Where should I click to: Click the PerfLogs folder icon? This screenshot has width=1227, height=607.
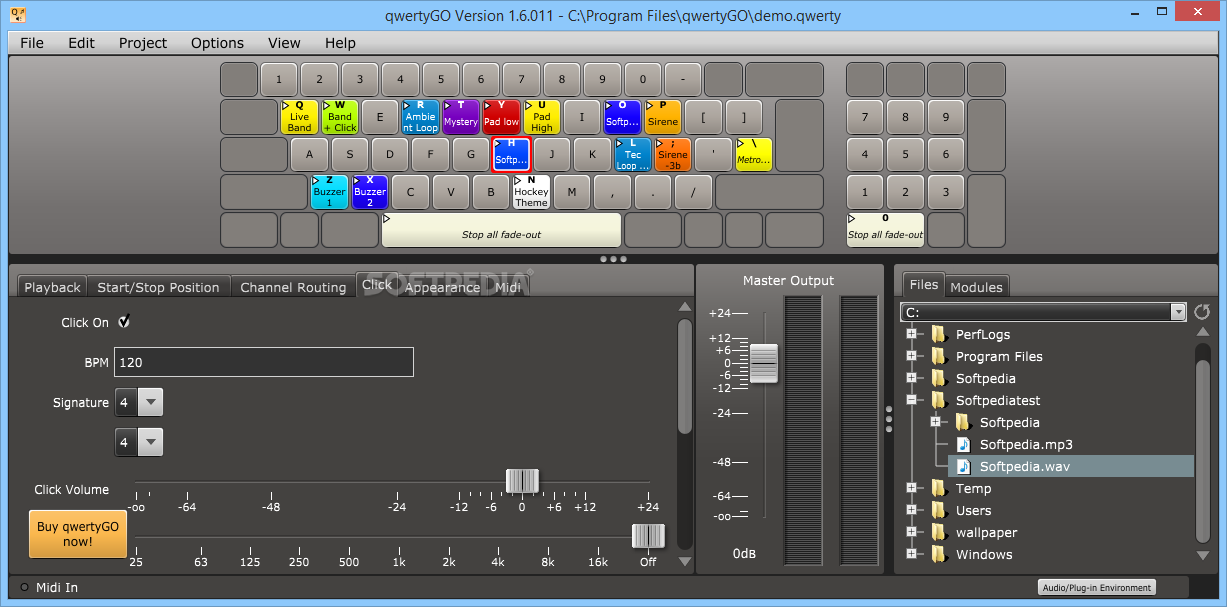(x=939, y=334)
